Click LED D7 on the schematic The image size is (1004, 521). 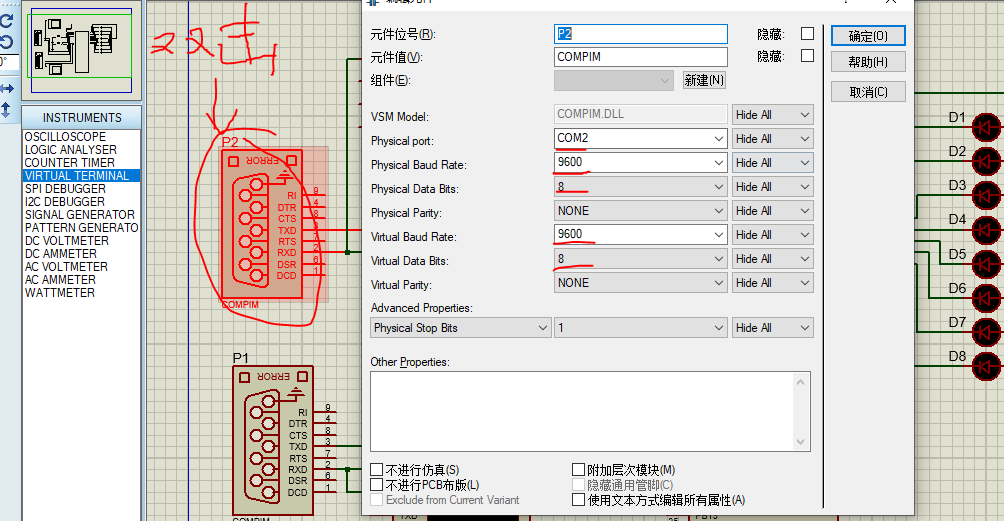click(986, 332)
